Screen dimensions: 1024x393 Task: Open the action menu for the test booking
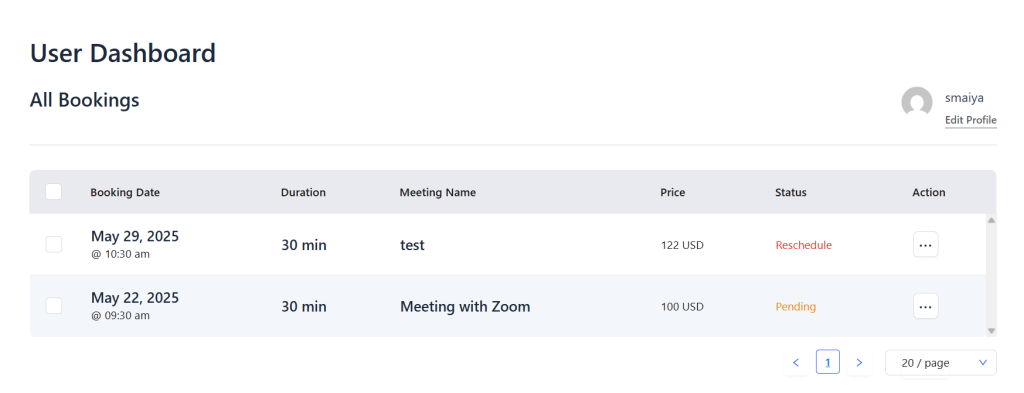(925, 245)
